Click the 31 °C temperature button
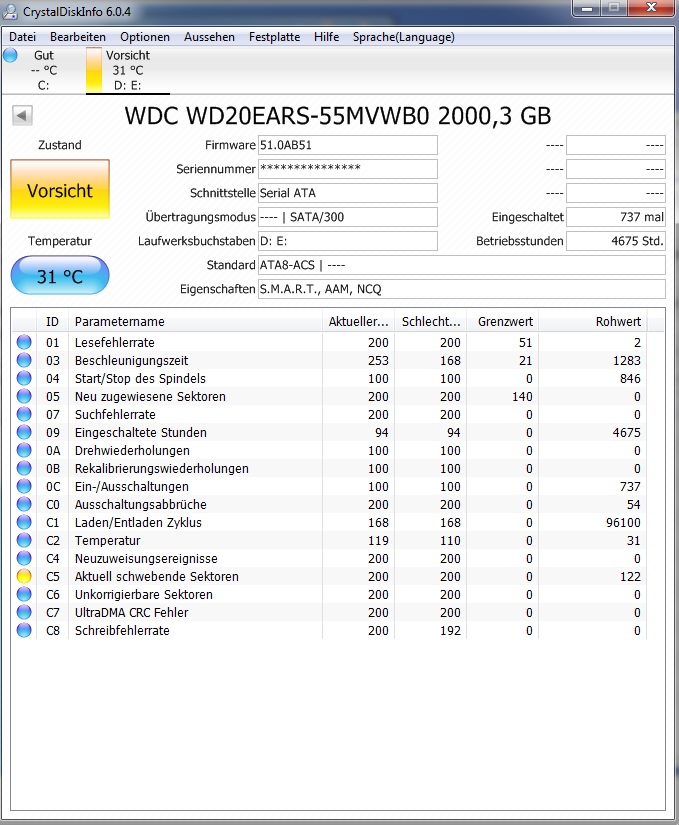This screenshot has height=825, width=679. [x=60, y=276]
